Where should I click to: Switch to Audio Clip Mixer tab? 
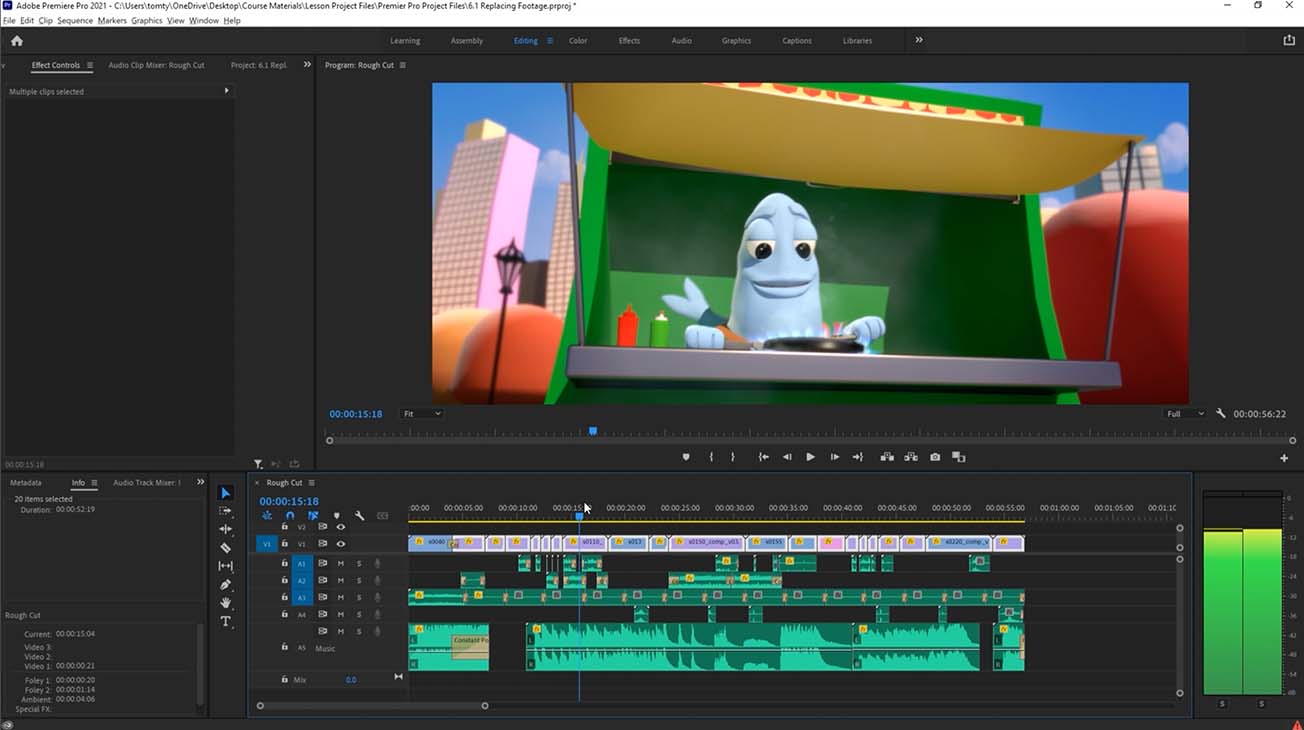click(x=156, y=65)
